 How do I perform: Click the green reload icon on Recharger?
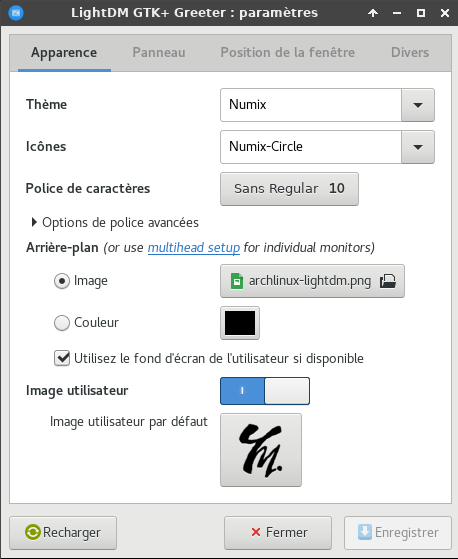coord(32,533)
